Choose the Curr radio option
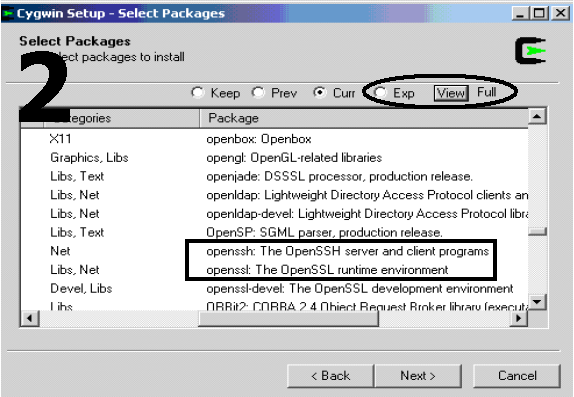Screen dimensions: 574x397 tap(320, 92)
